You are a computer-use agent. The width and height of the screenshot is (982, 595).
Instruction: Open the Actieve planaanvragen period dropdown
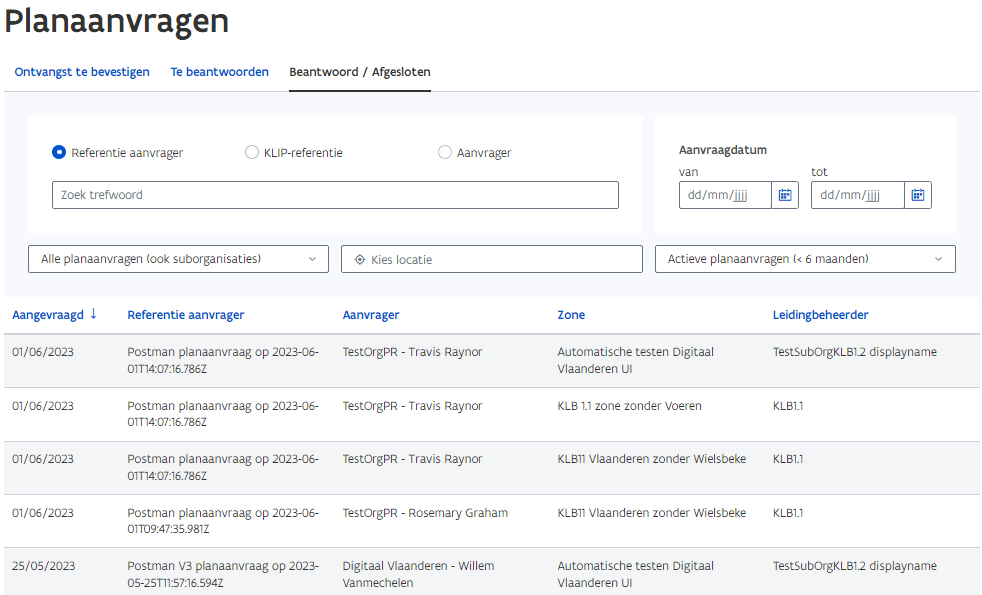[x=805, y=259]
